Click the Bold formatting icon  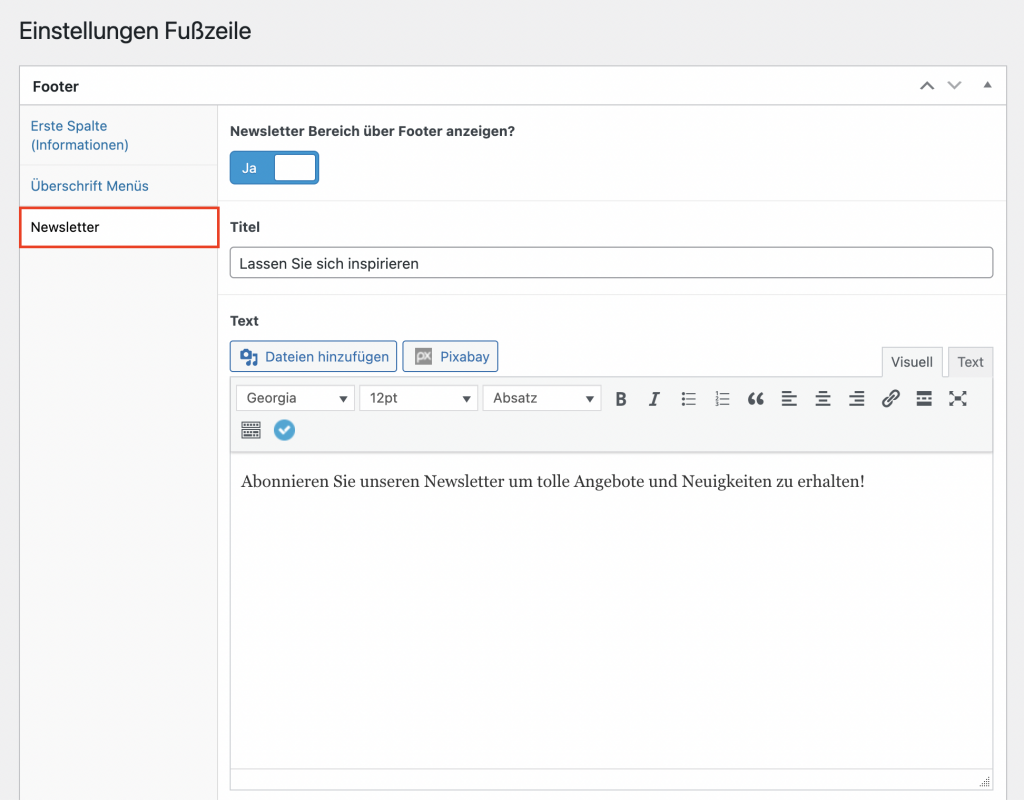[621, 399]
